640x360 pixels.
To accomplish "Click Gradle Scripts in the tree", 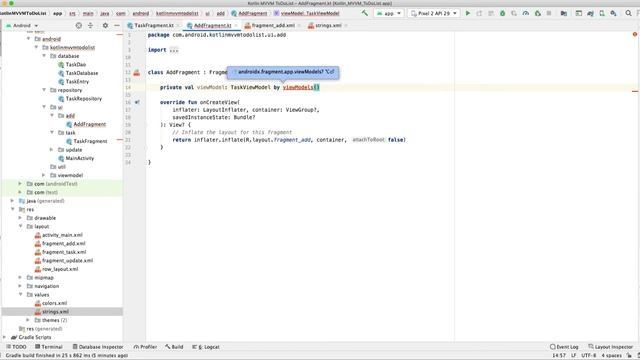I will tap(35, 337).
